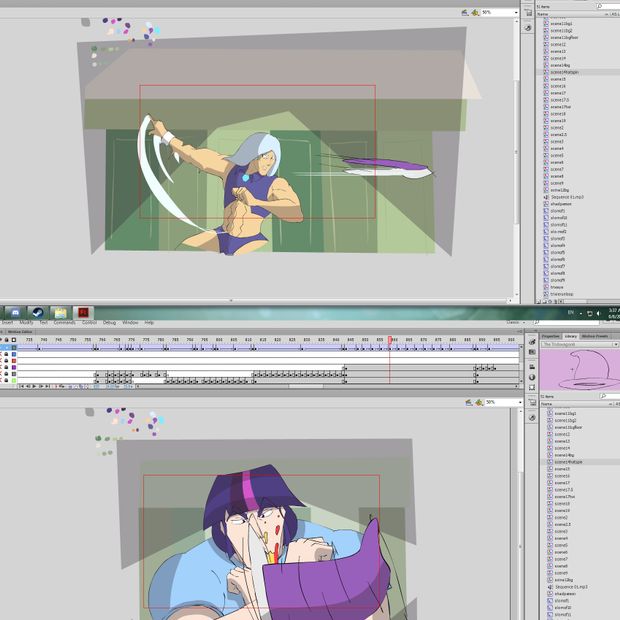Click lower window library search field
620x620 pixels.
(609, 396)
